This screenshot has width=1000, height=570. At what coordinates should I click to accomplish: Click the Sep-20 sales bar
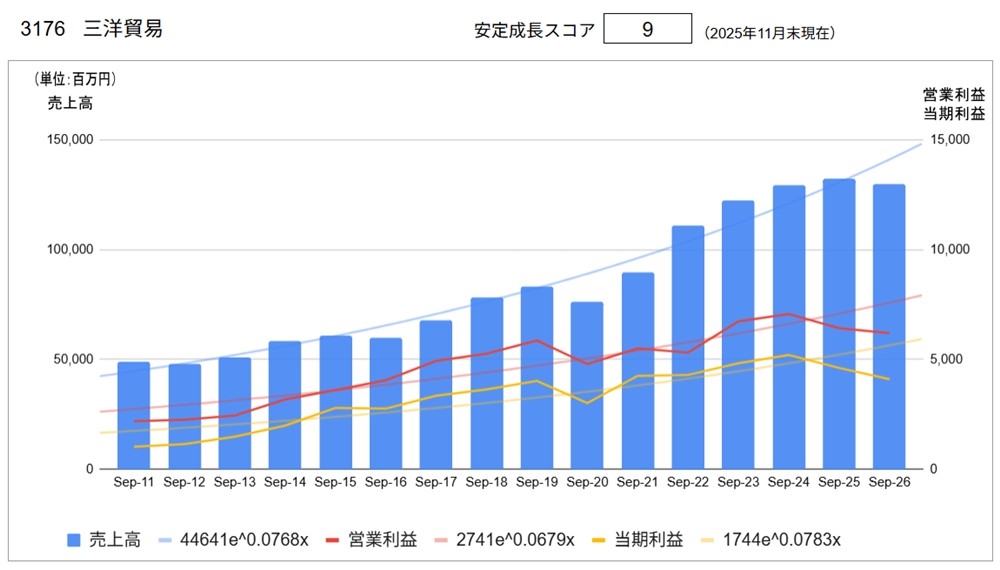click(x=587, y=385)
